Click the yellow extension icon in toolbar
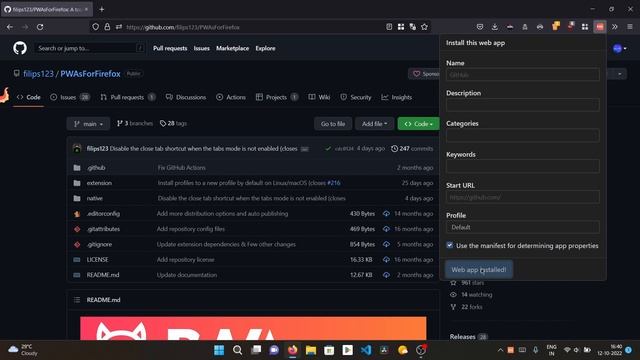 point(556,27)
